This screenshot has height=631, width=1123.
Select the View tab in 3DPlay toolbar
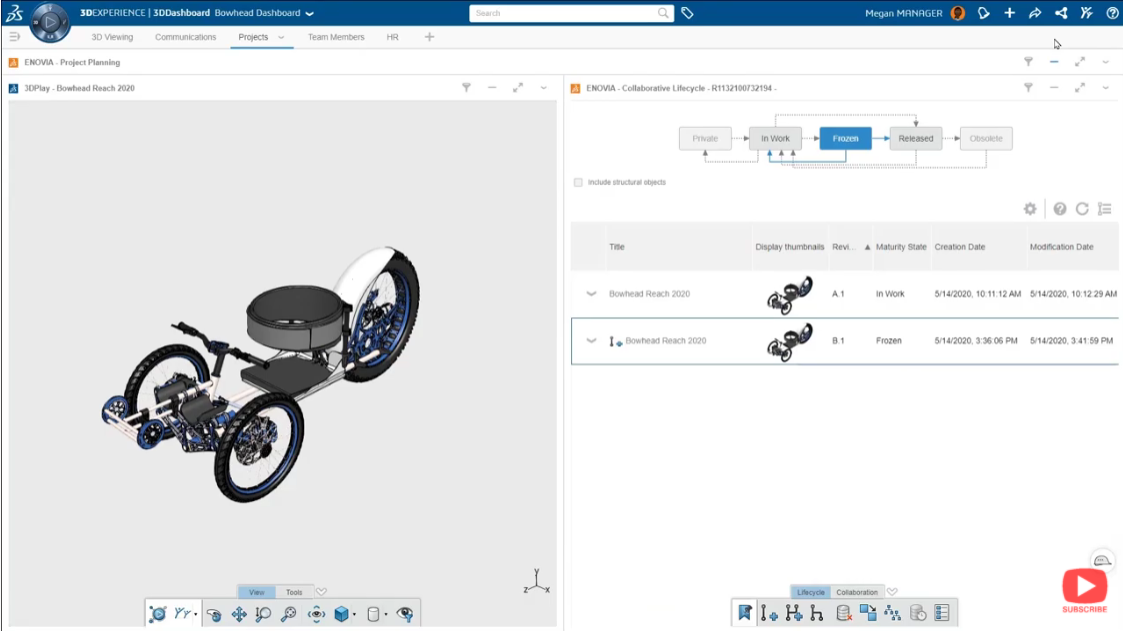pos(256,592)
